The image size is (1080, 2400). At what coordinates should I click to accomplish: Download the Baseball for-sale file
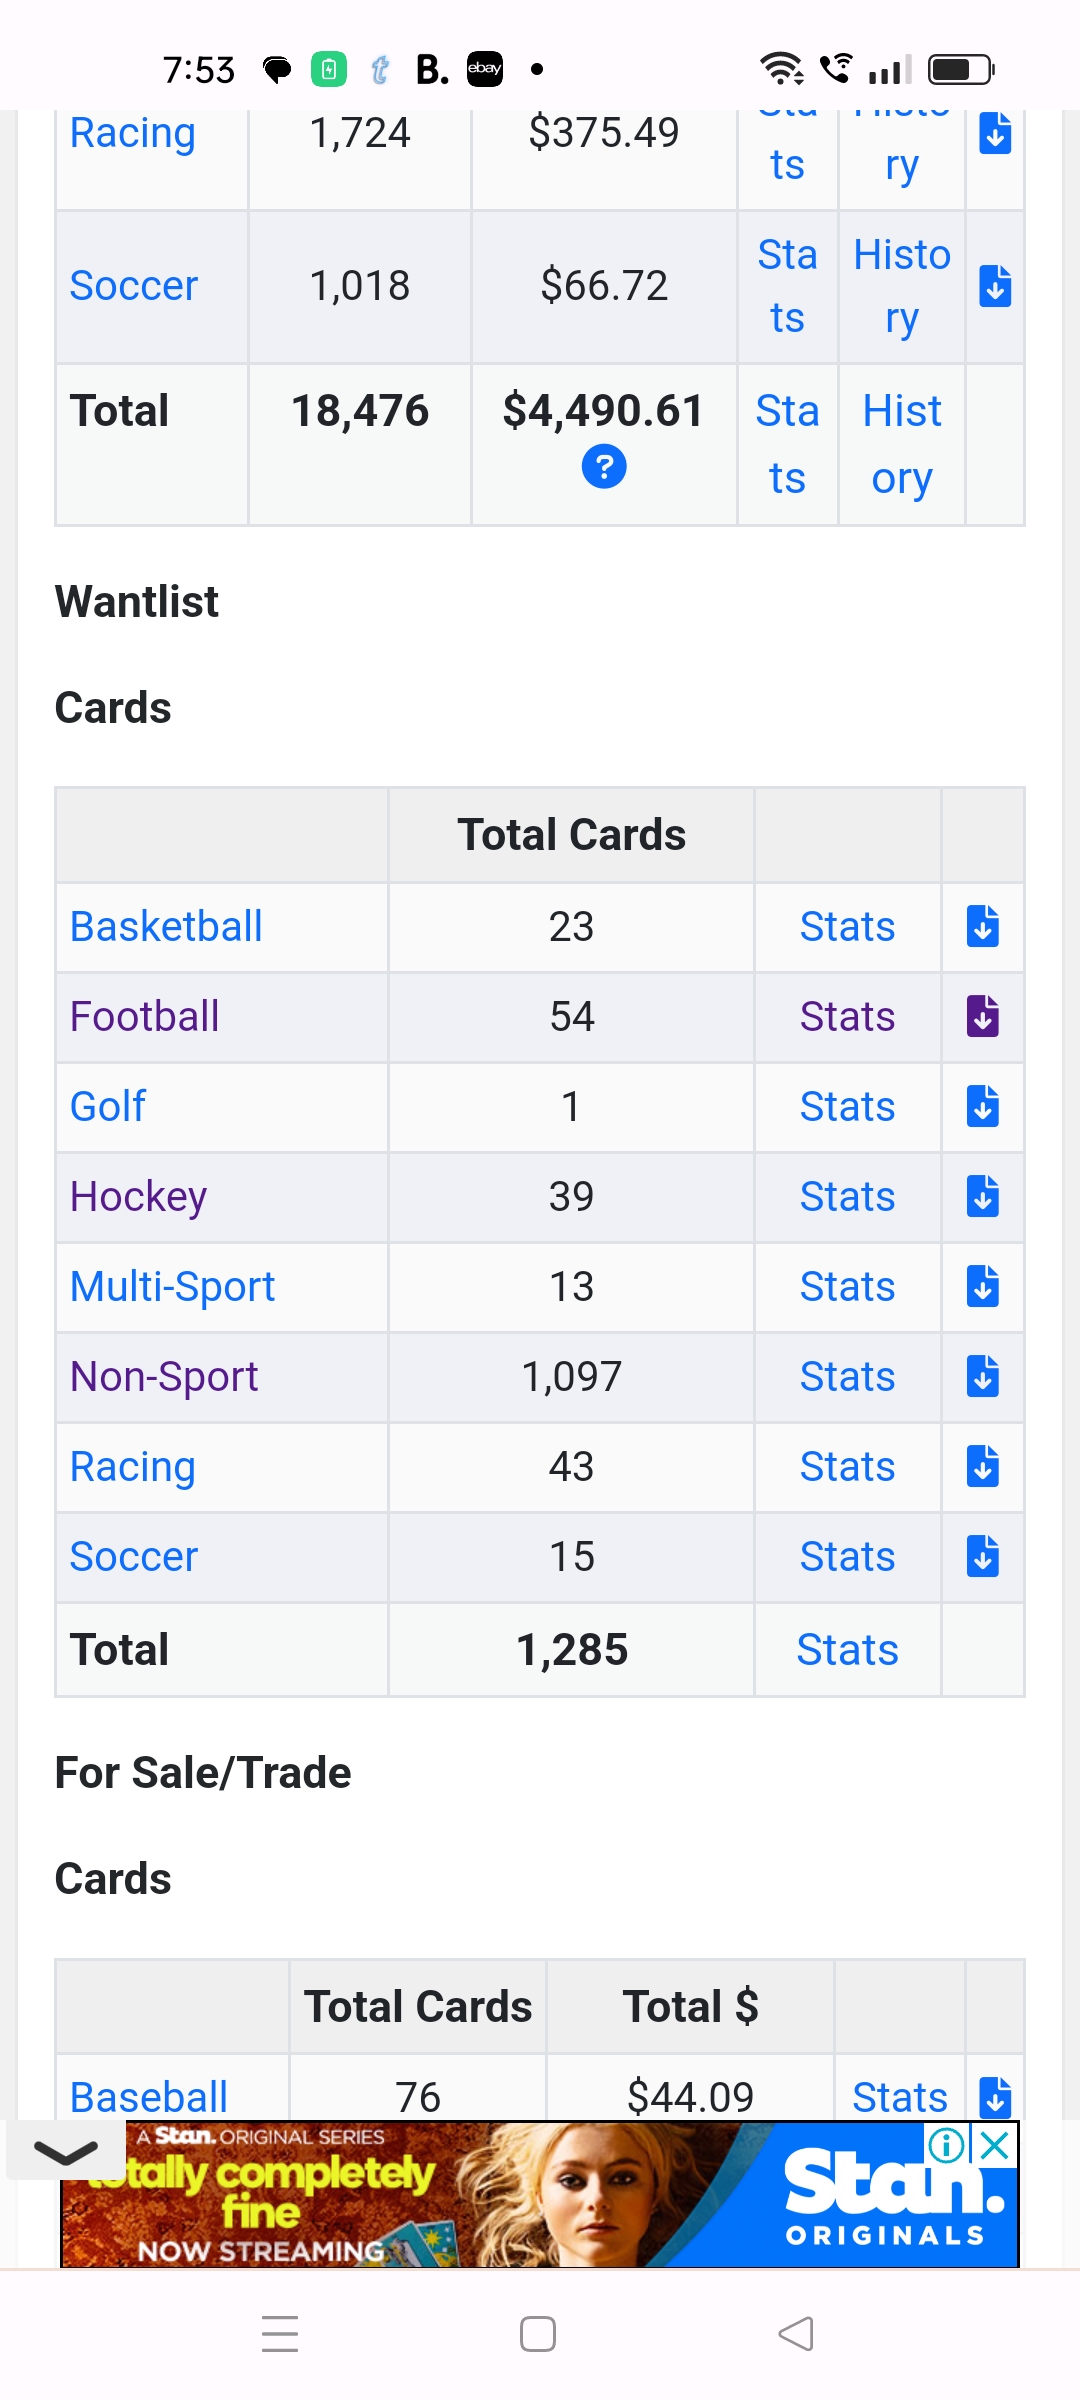click(995, 2097)
